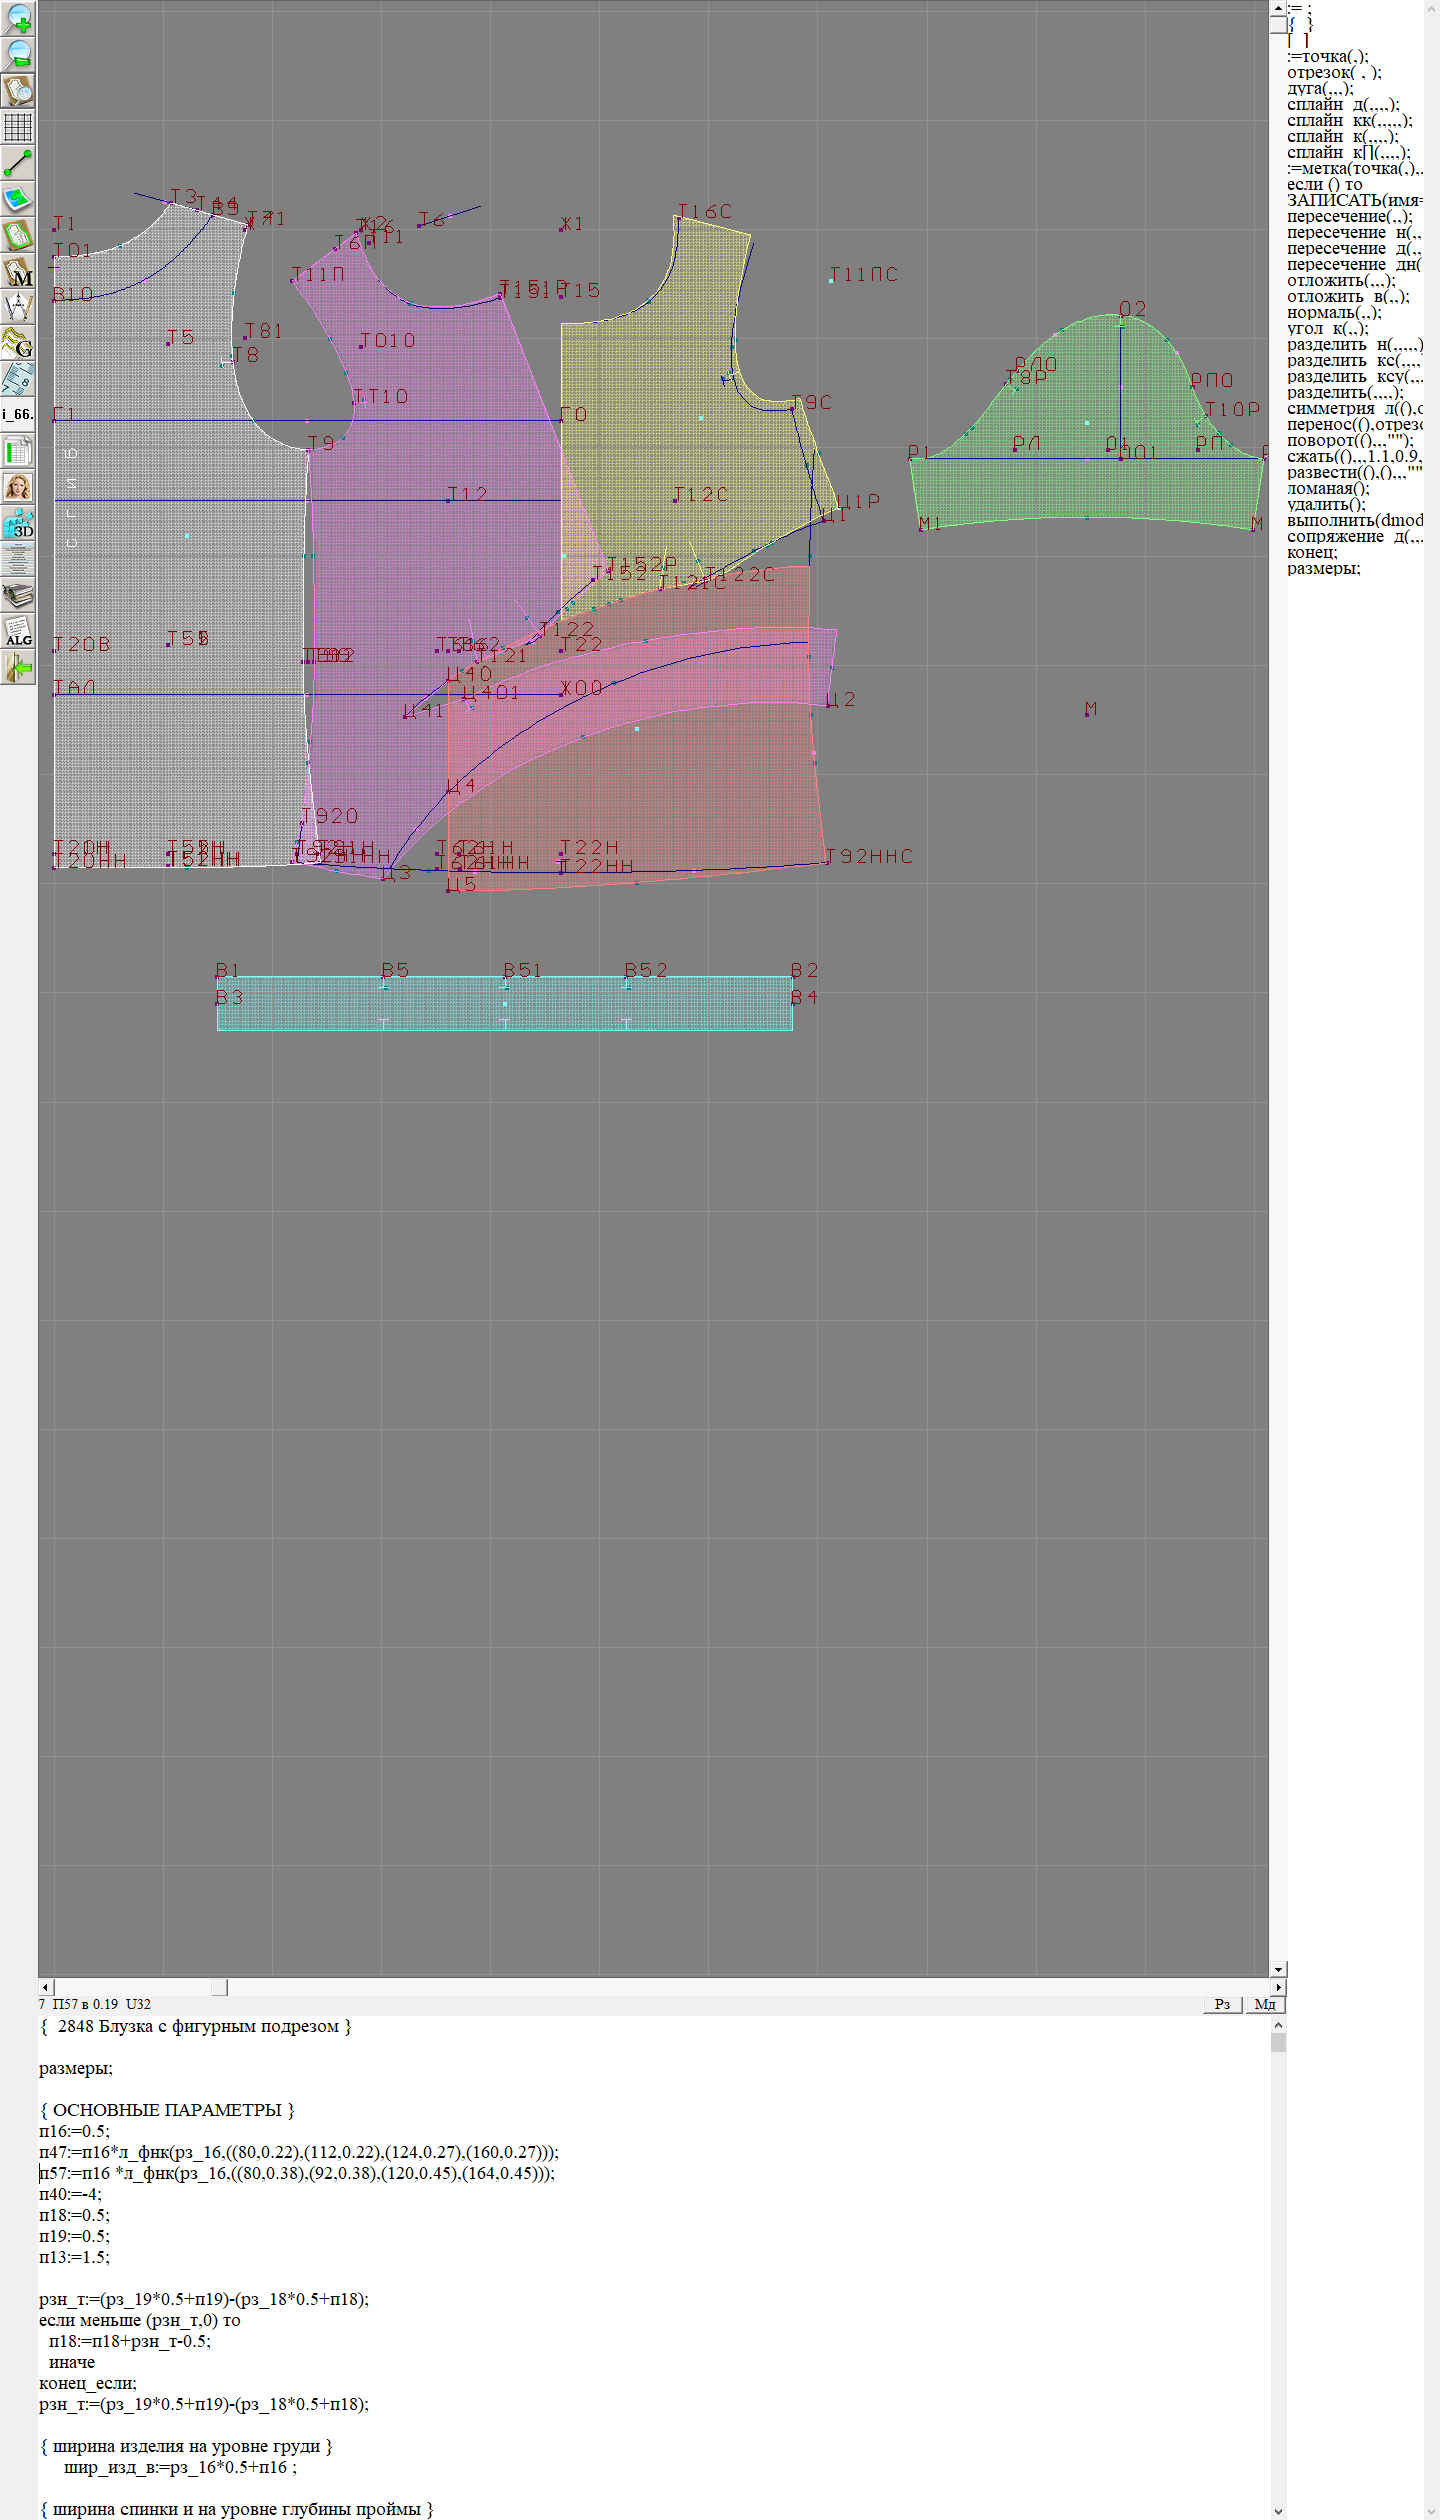Click the i_66. toolbar button
This screenshot has height=2520, width=1440.
click(18, 414)
